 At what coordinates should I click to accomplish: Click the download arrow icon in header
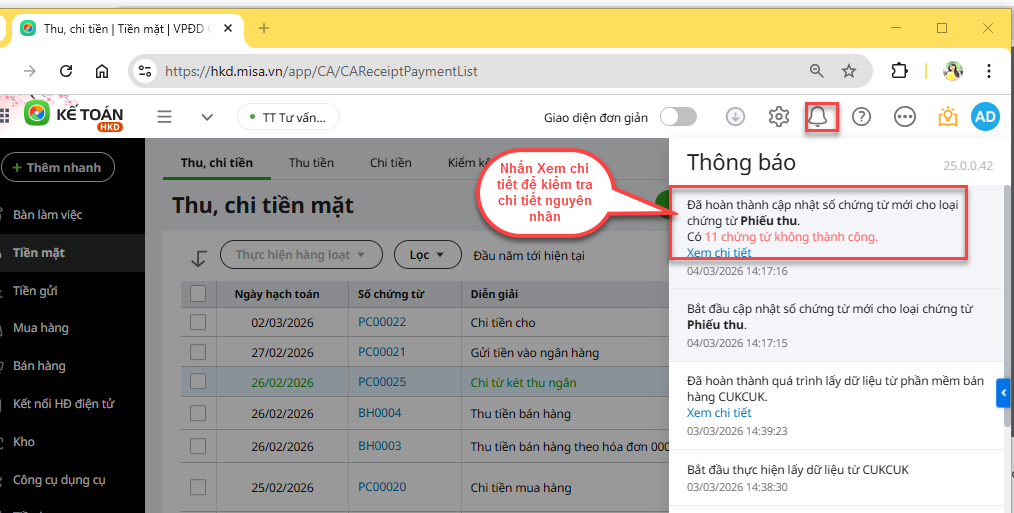coord(735,117)
